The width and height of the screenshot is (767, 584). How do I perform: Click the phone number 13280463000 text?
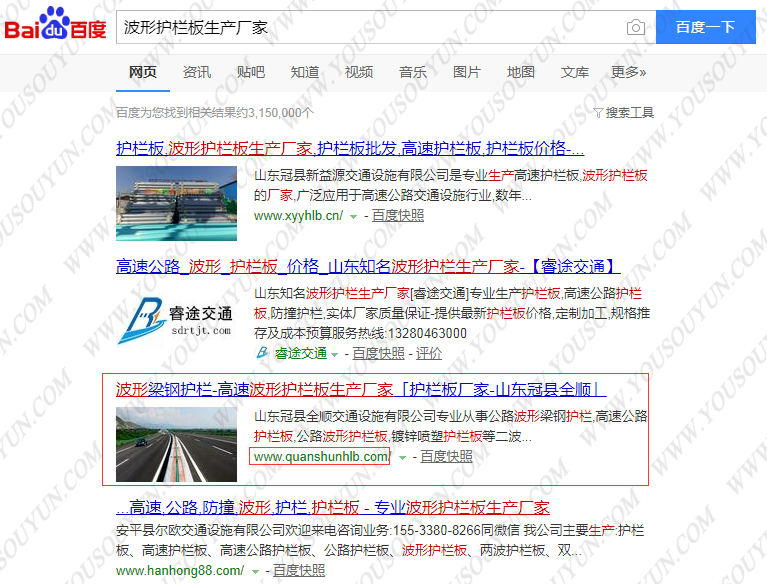(x=427, y=334)
